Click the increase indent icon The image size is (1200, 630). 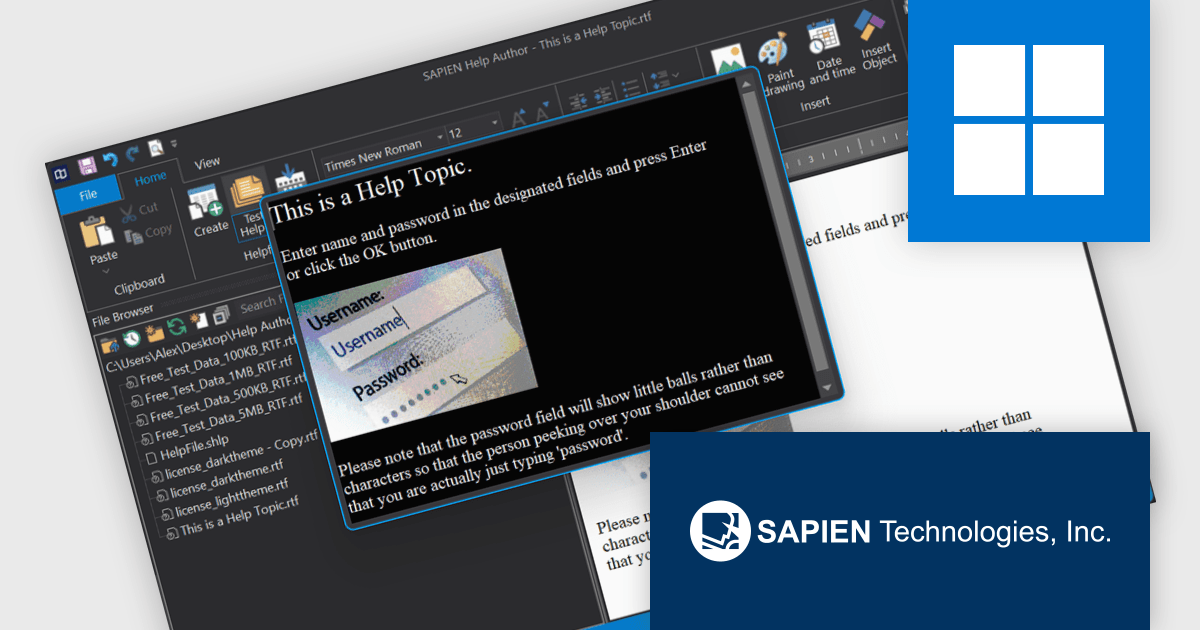[603, 96]
